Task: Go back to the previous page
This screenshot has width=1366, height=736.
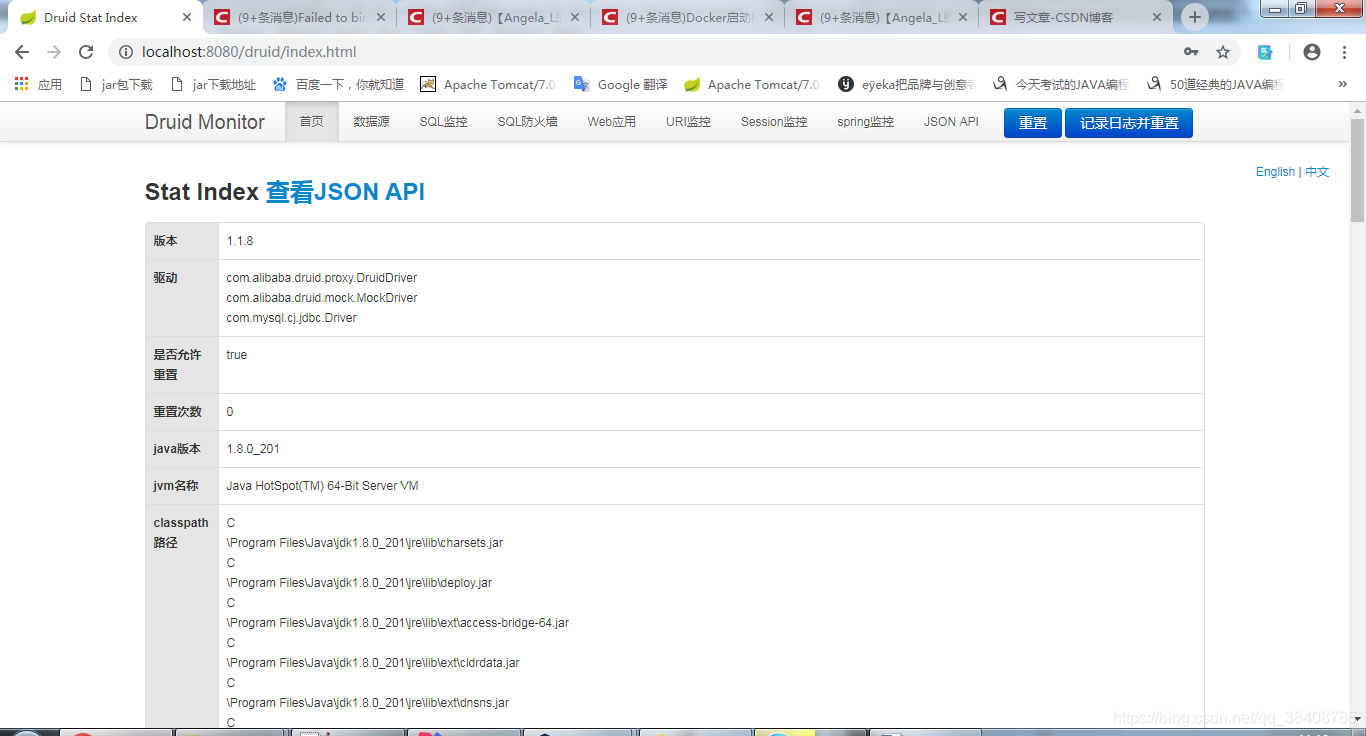Action: pos(22,52)
